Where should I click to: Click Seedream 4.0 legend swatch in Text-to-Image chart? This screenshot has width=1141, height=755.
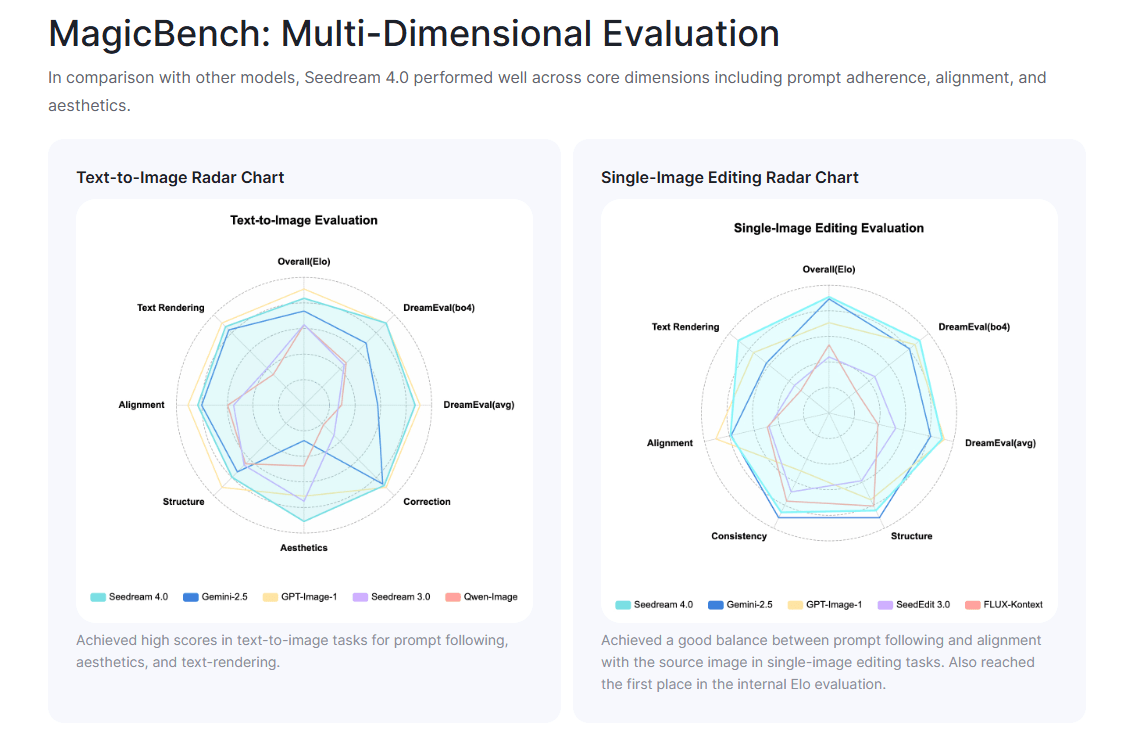click(98, 597)
